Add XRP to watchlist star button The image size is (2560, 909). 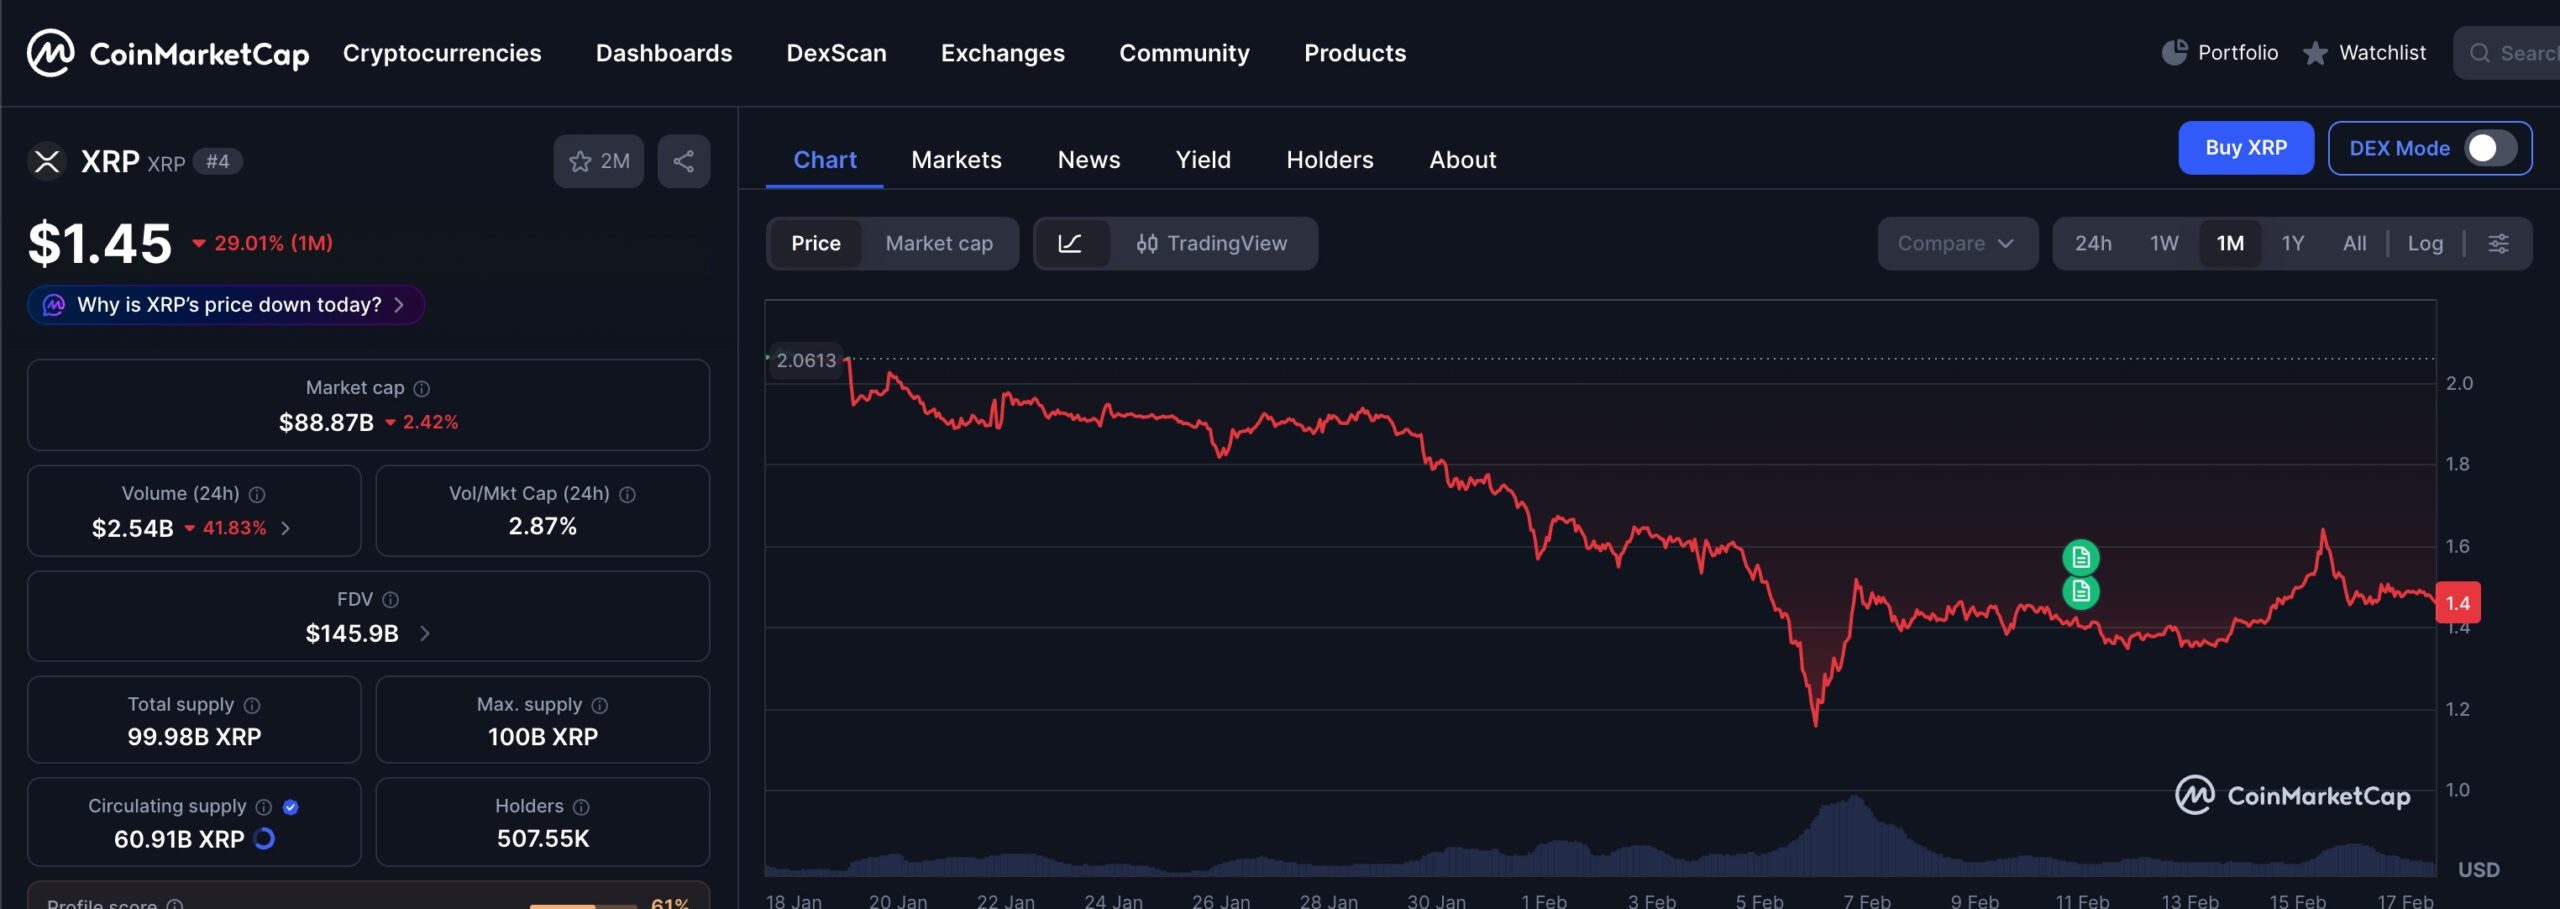598,161
